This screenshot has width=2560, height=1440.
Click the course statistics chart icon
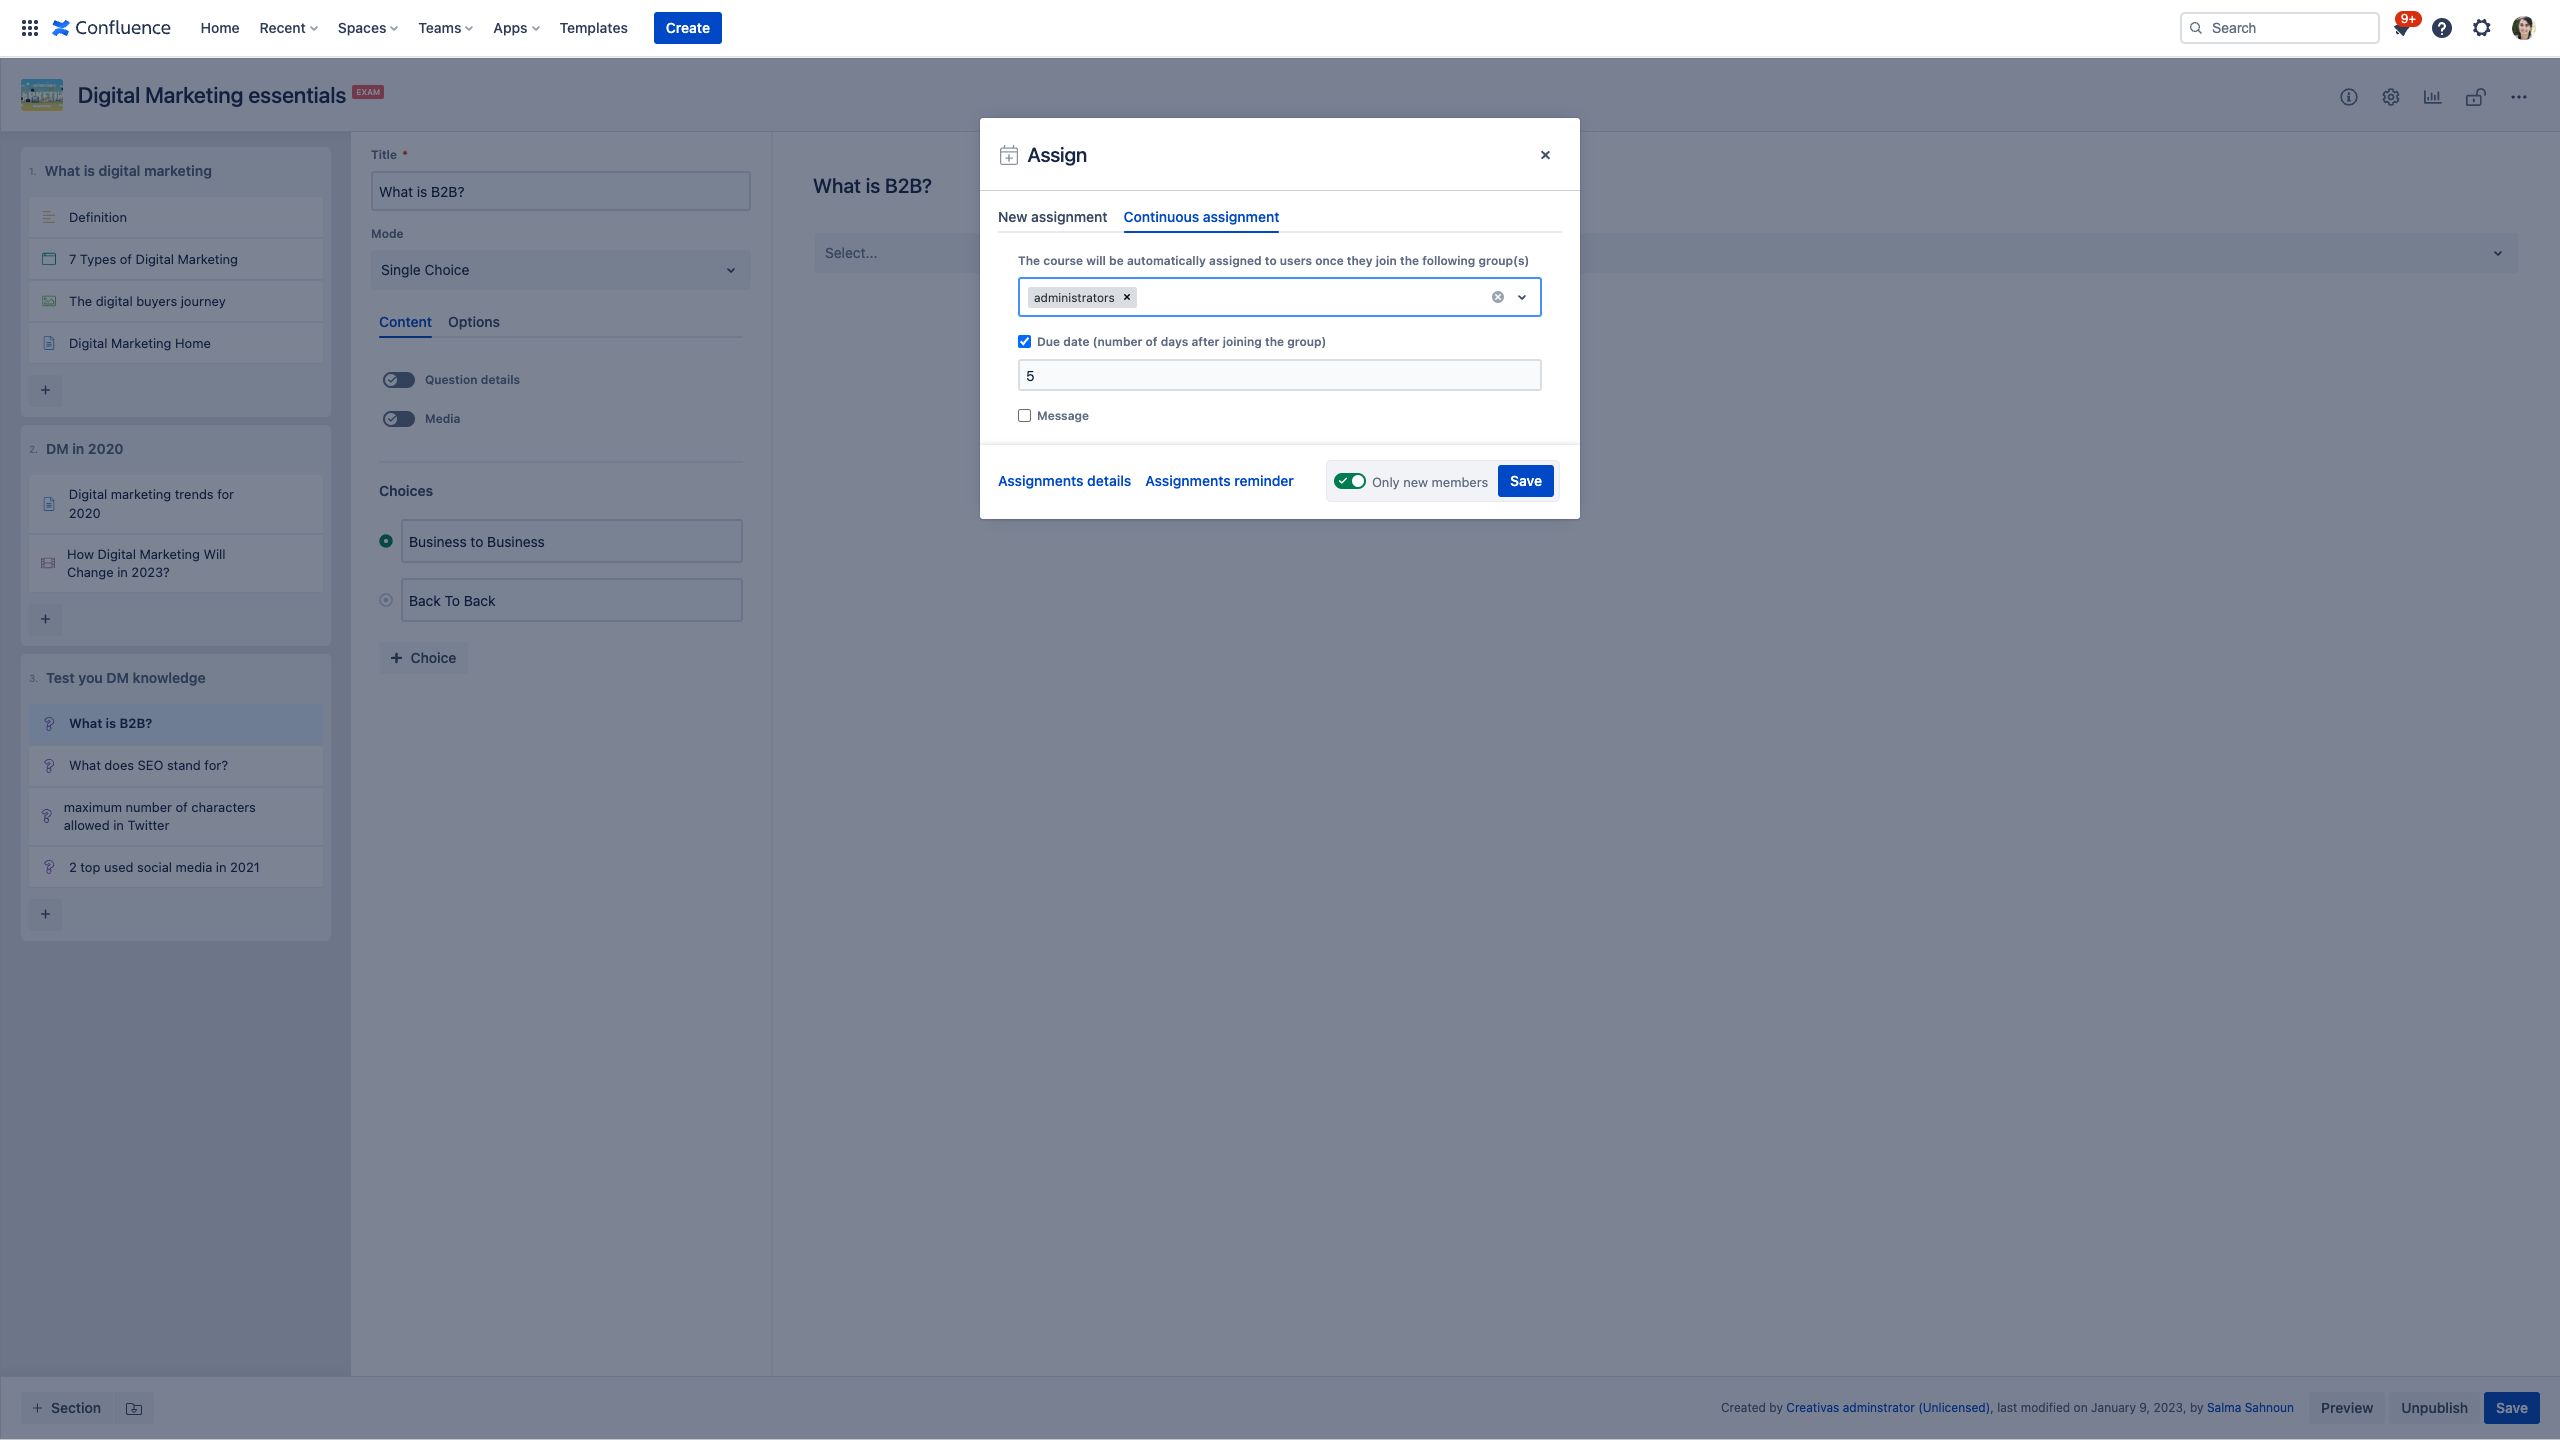coord(2432,97)
